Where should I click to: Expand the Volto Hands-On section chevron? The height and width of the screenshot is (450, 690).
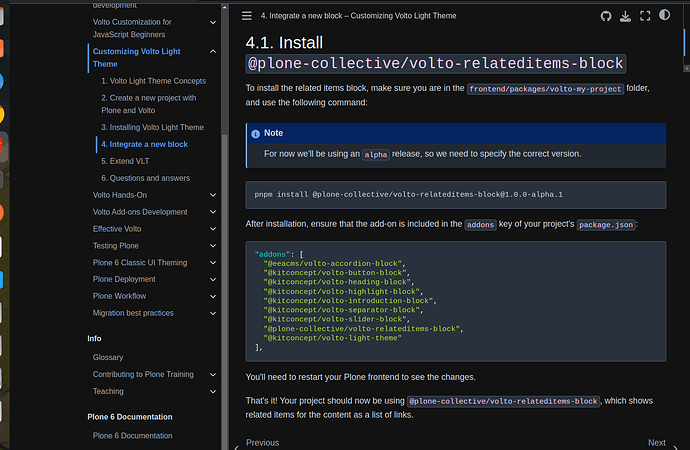[213, 195]
